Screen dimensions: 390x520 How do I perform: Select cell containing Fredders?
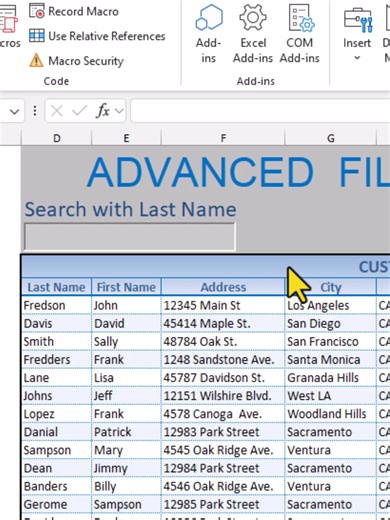[56, 360]
